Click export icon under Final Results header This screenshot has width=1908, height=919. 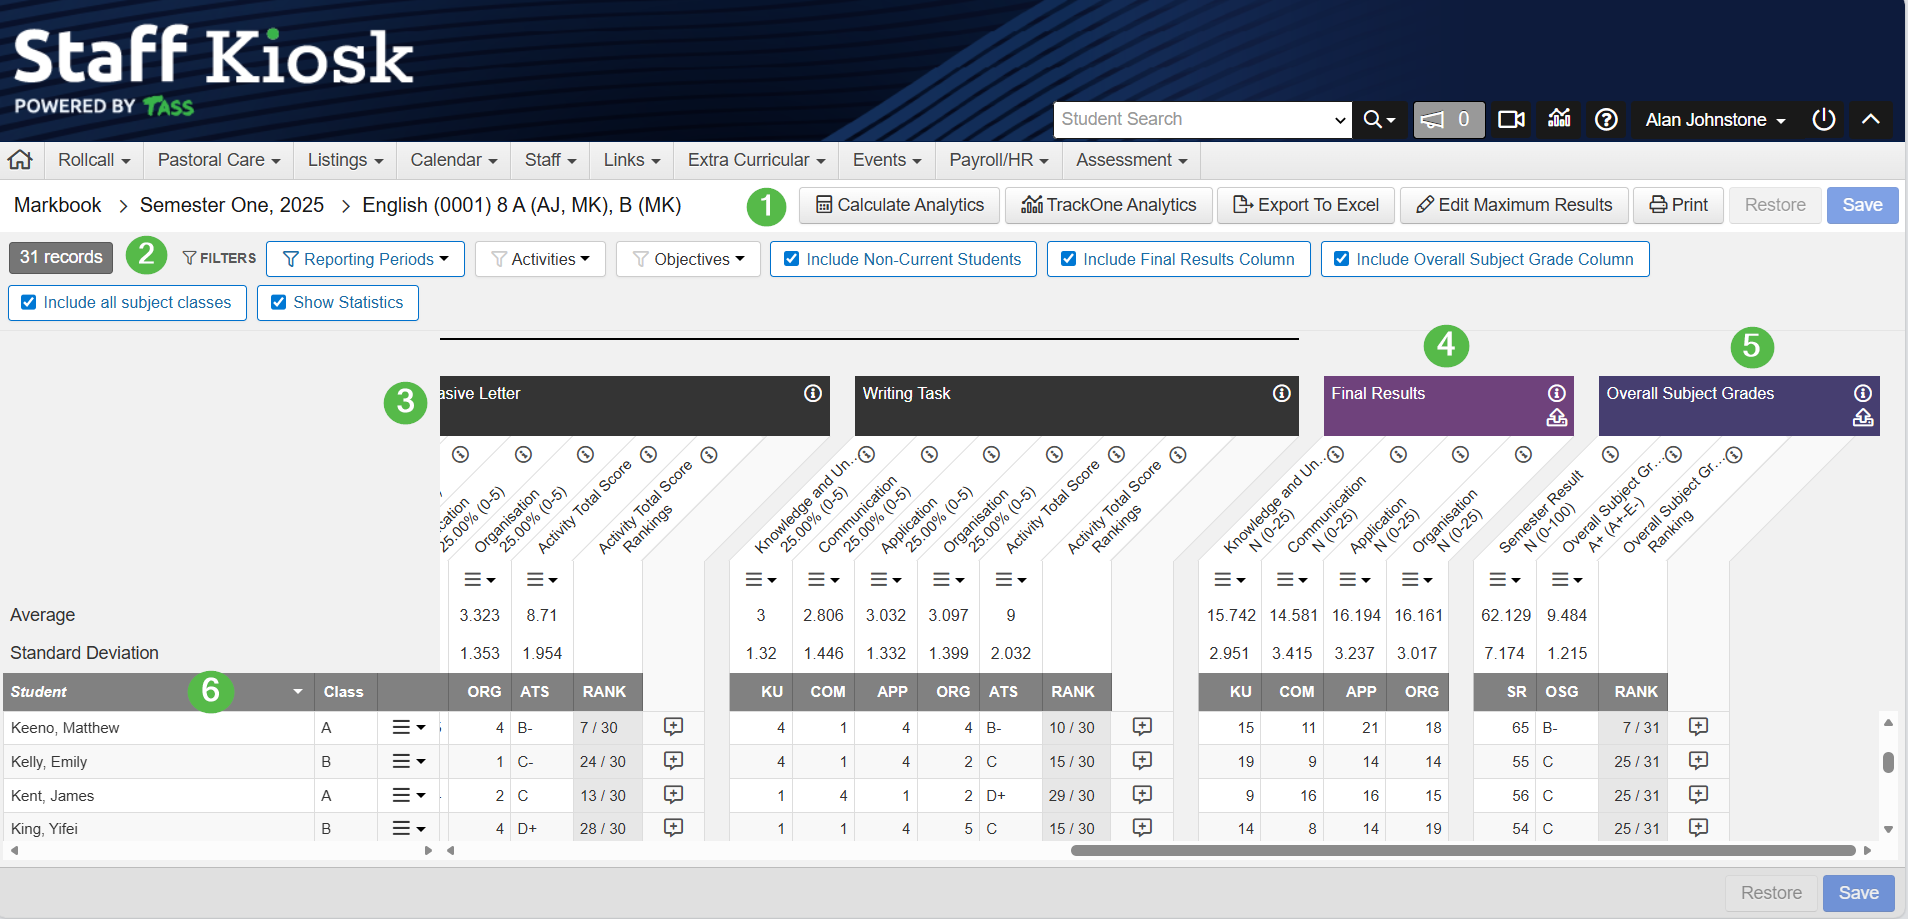tap(1557, 418)
